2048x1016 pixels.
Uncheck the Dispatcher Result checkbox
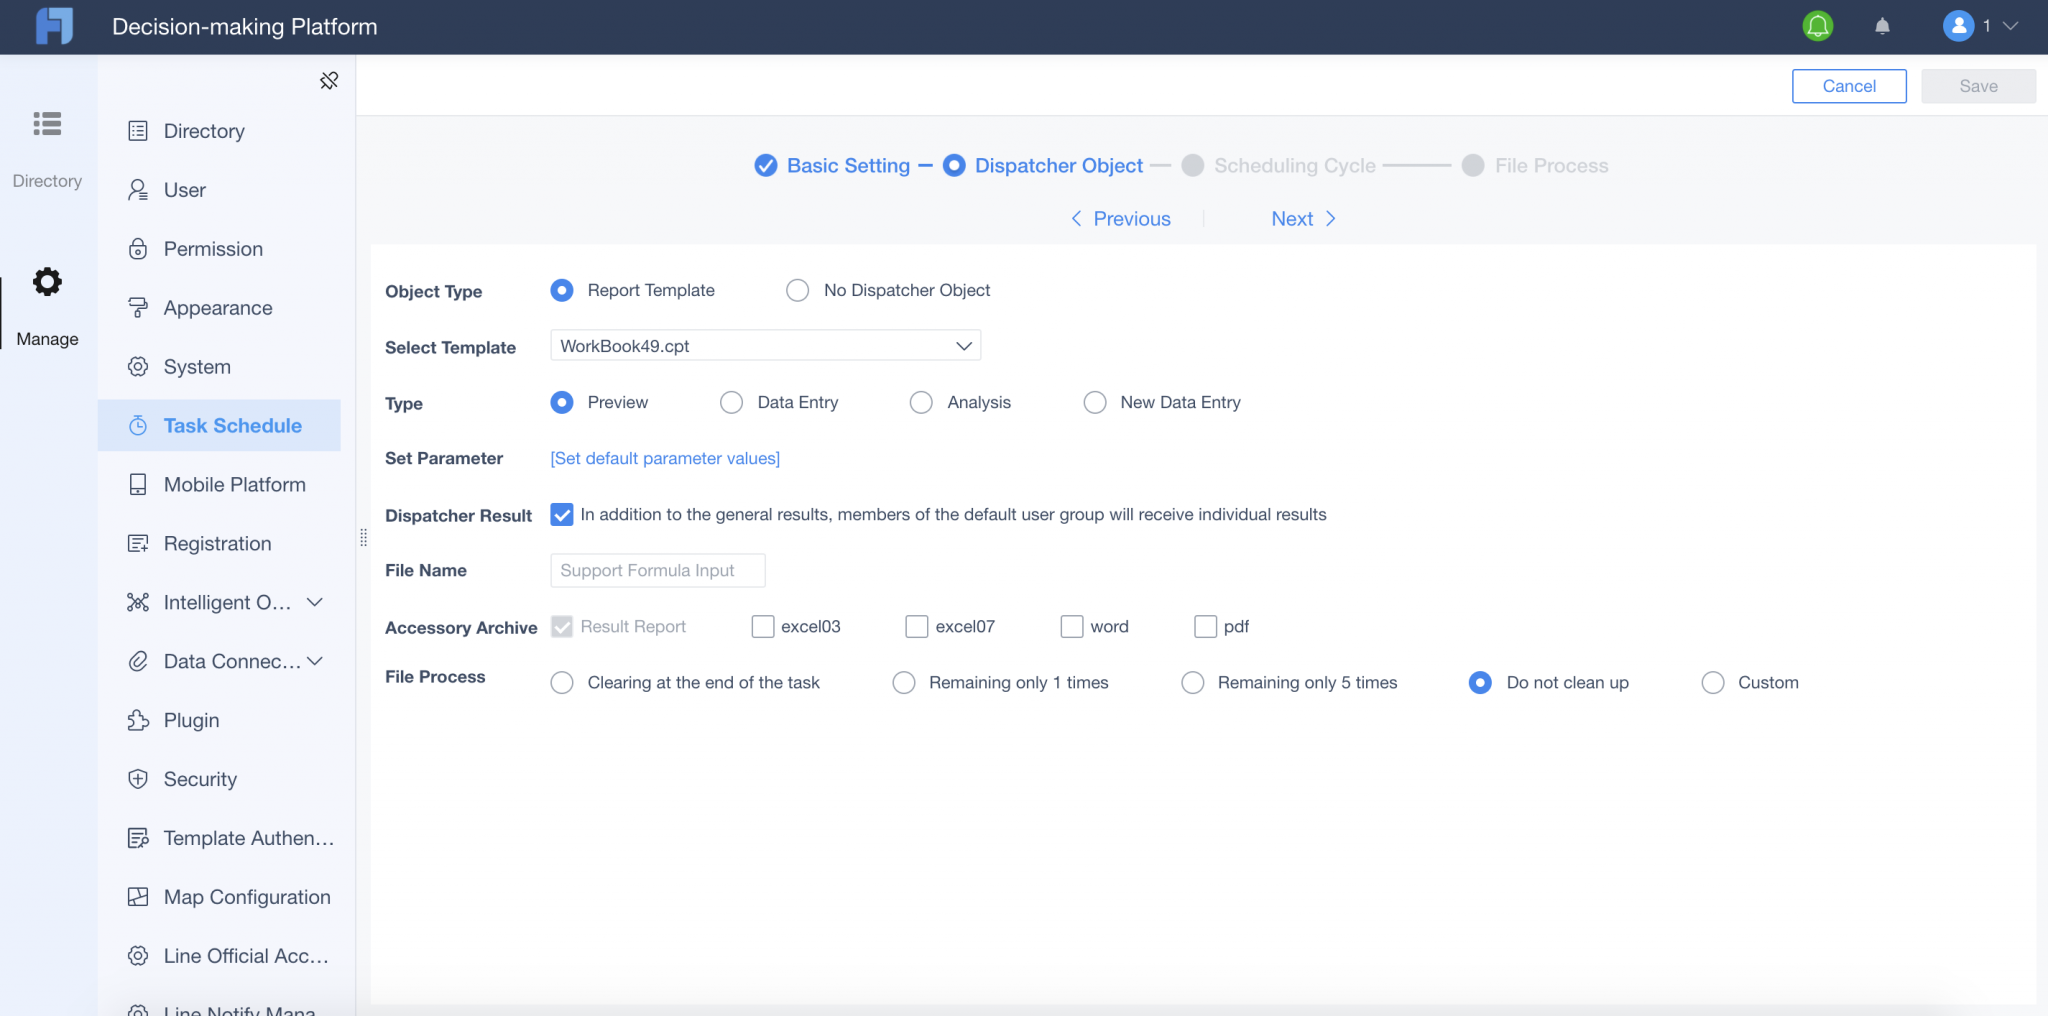pyautogui.click(x=562, y=515)
